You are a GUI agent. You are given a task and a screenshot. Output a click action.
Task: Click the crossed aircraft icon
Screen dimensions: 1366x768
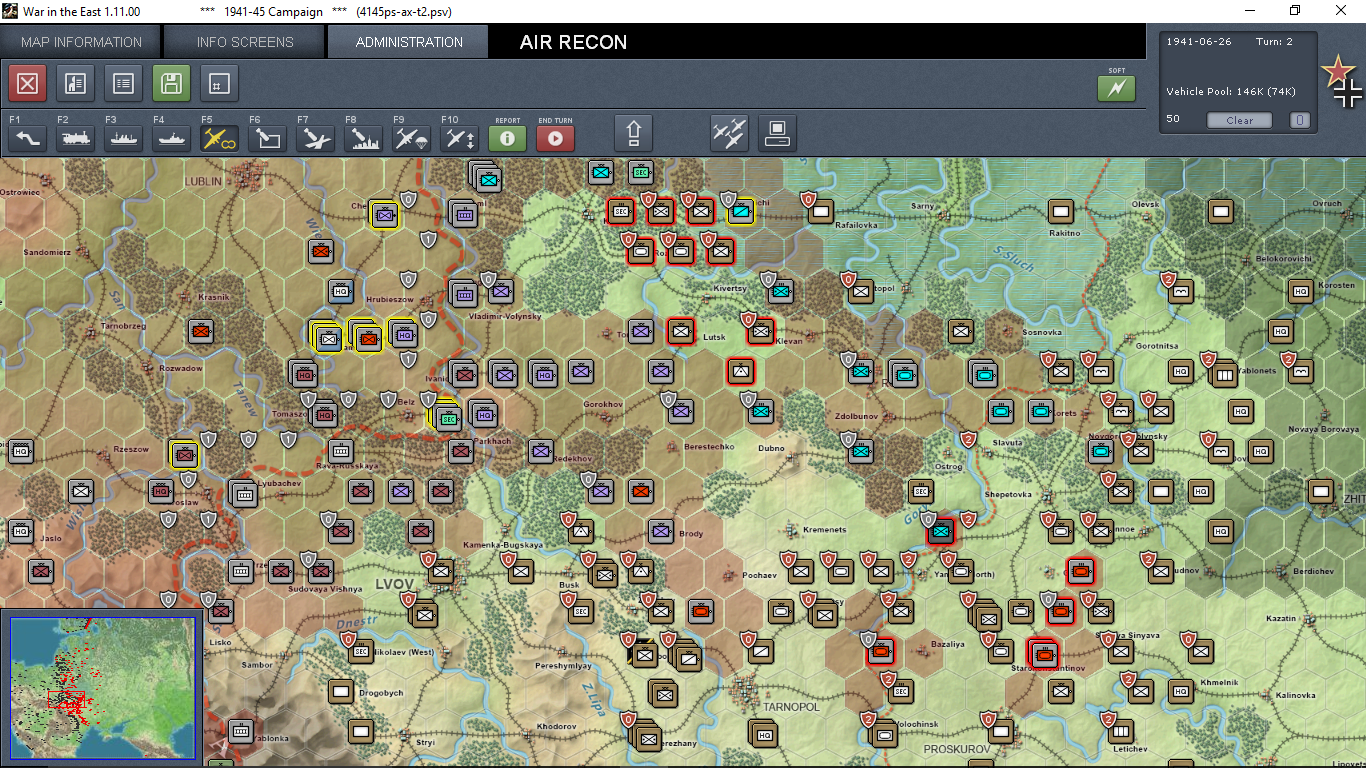click(729, 133)
